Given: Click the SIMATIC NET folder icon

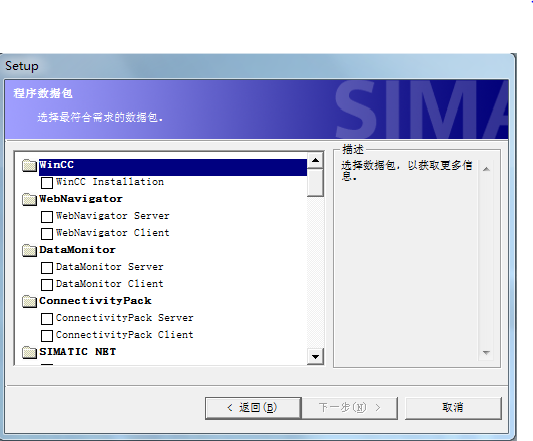Looking at the screenshot, I should [29, 352].
